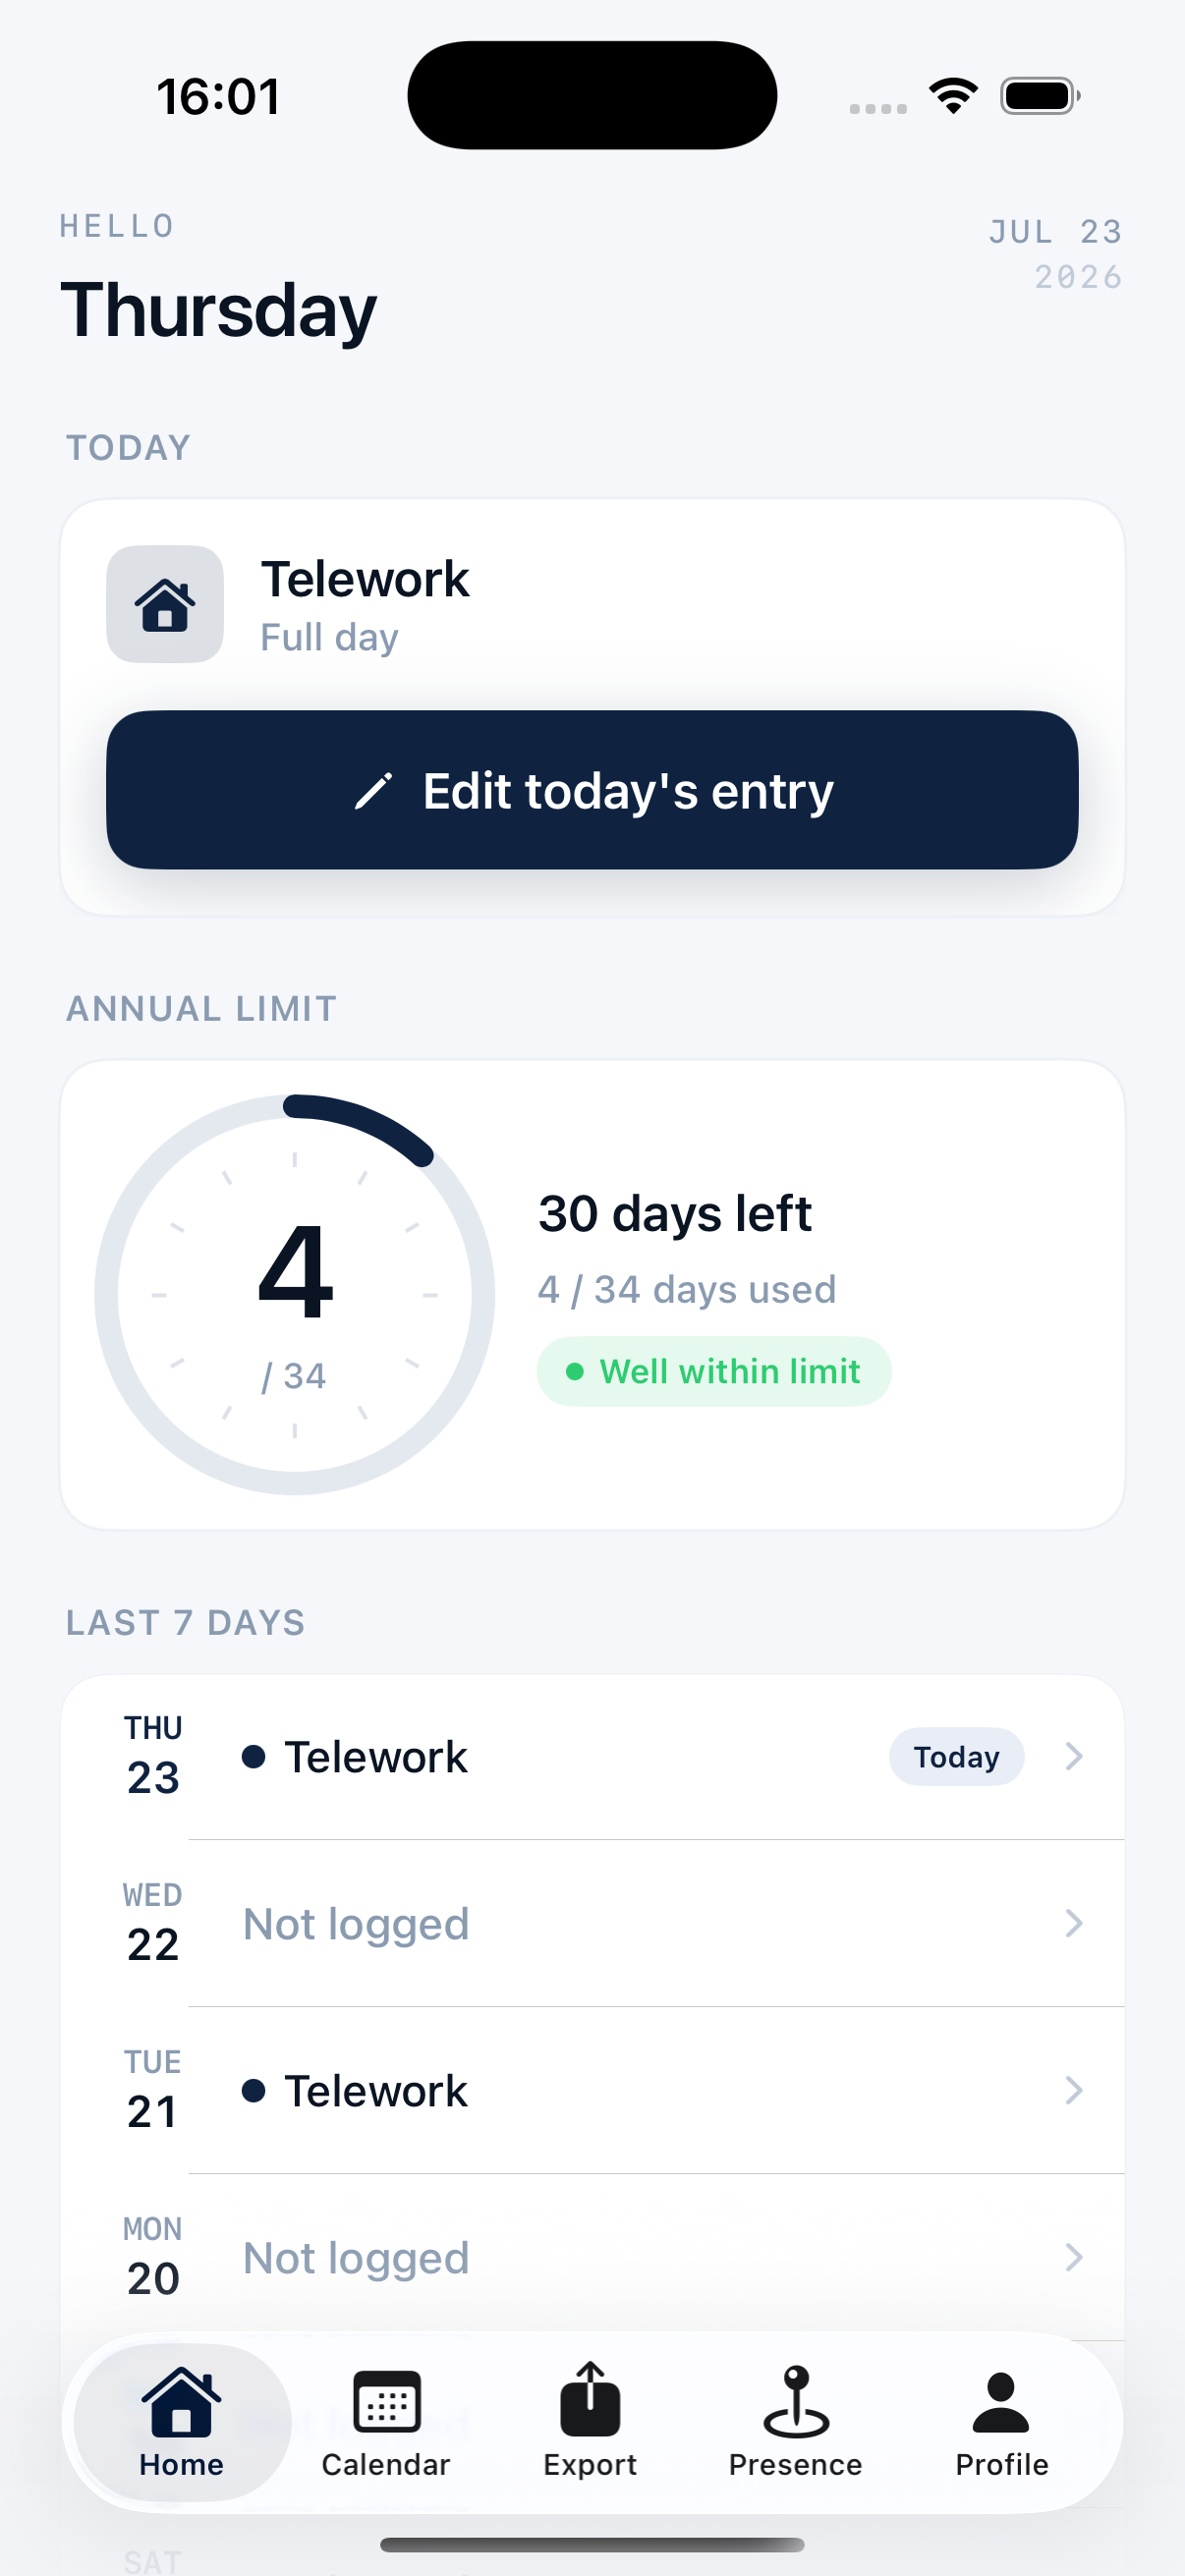1185x2576 pixels.
Task: Select the Presence tab label
Action: [795, 2465]
